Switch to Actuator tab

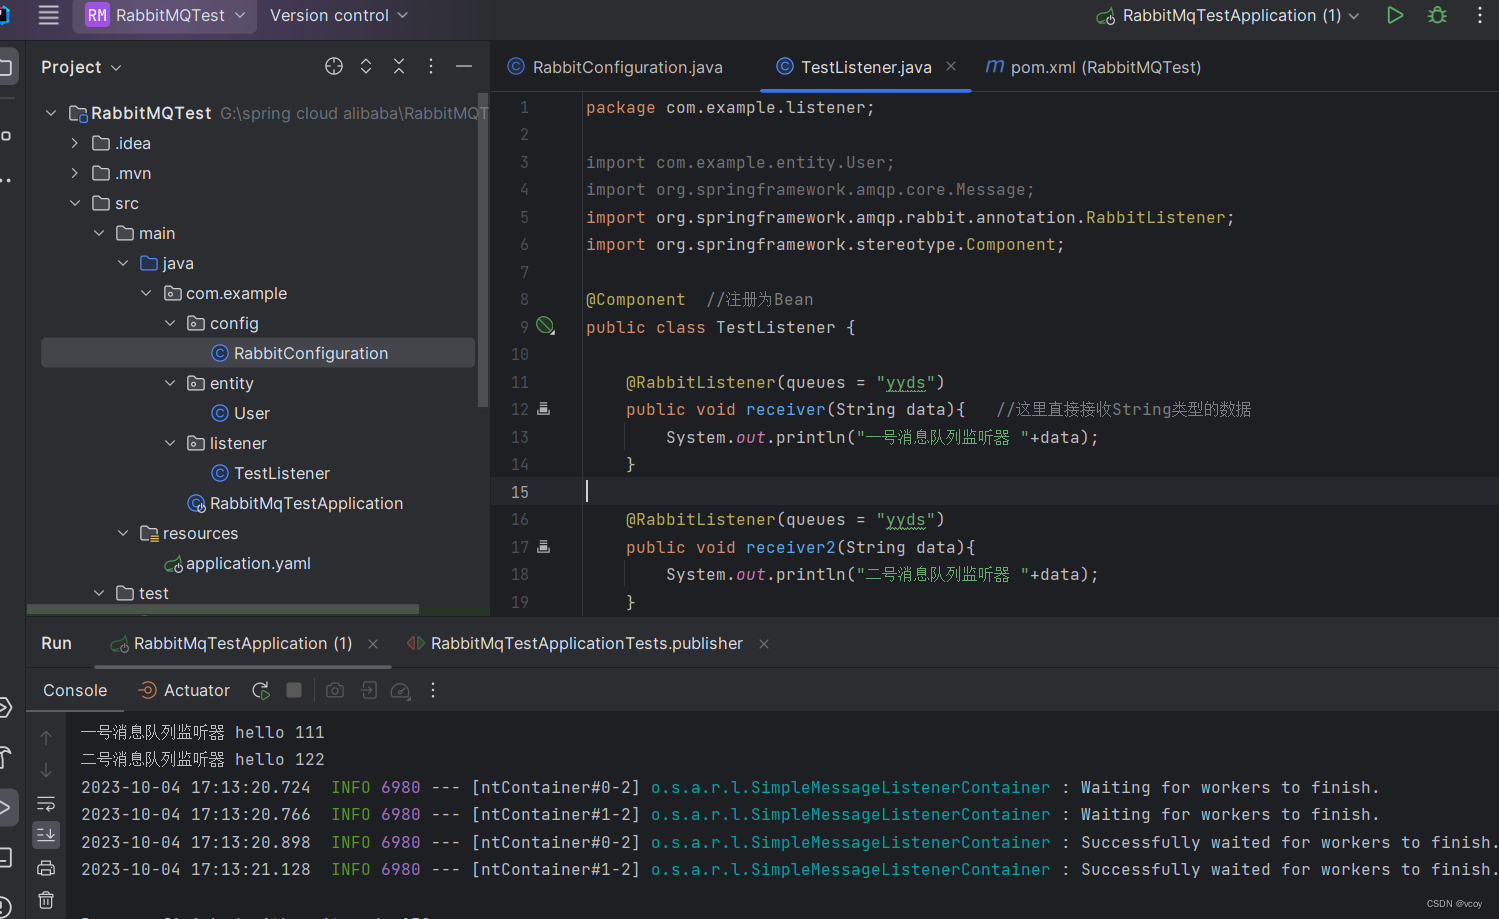[184, 690]
